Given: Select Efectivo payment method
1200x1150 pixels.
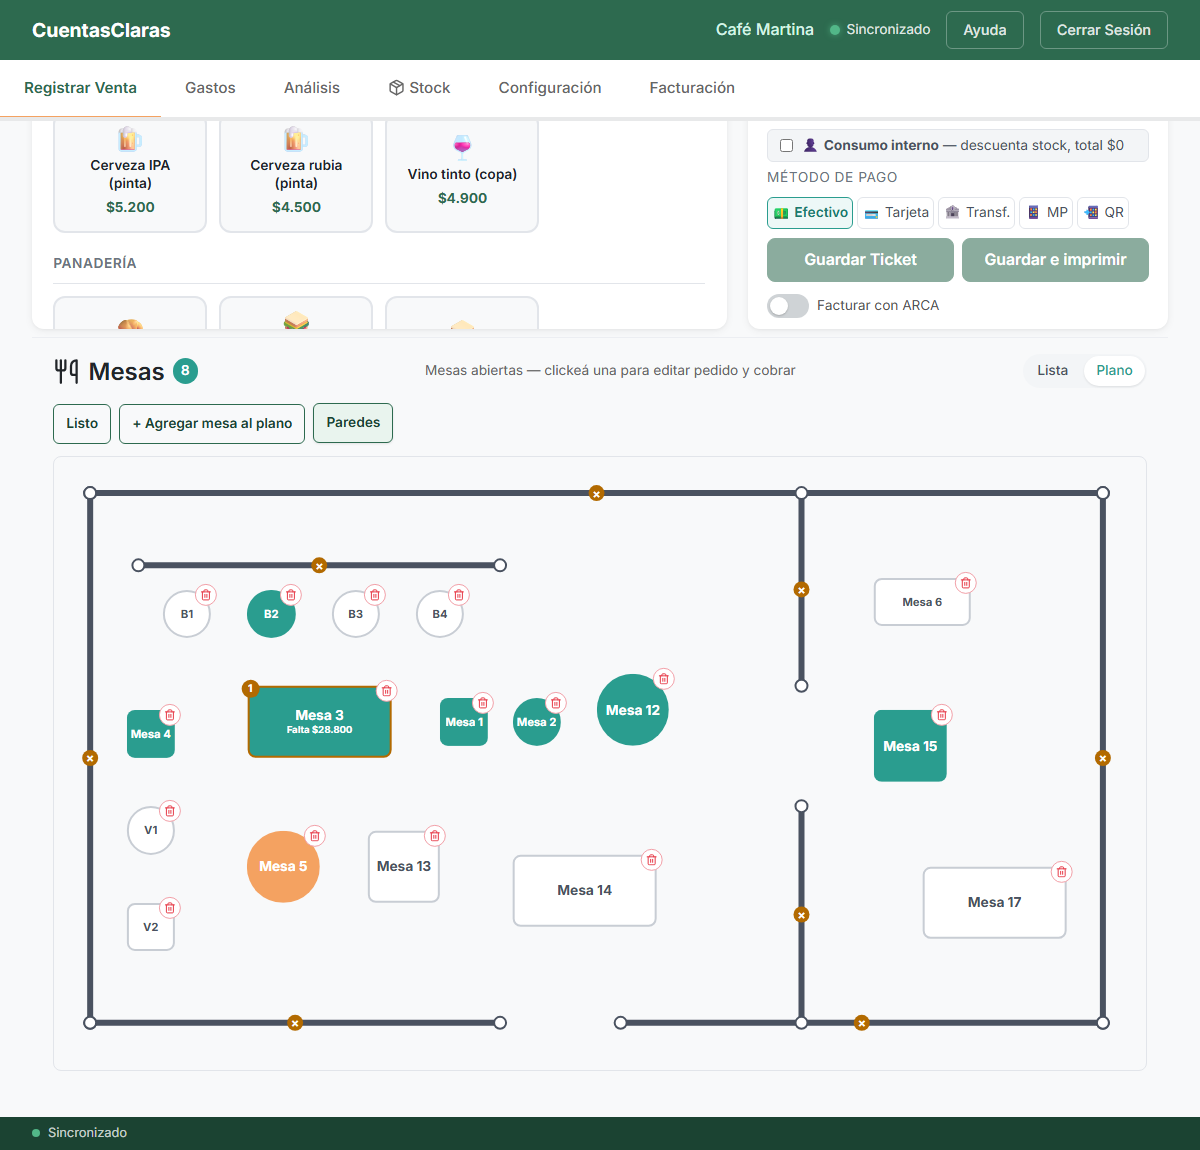Looking at the screenshot, I should [x=810, y=212].
